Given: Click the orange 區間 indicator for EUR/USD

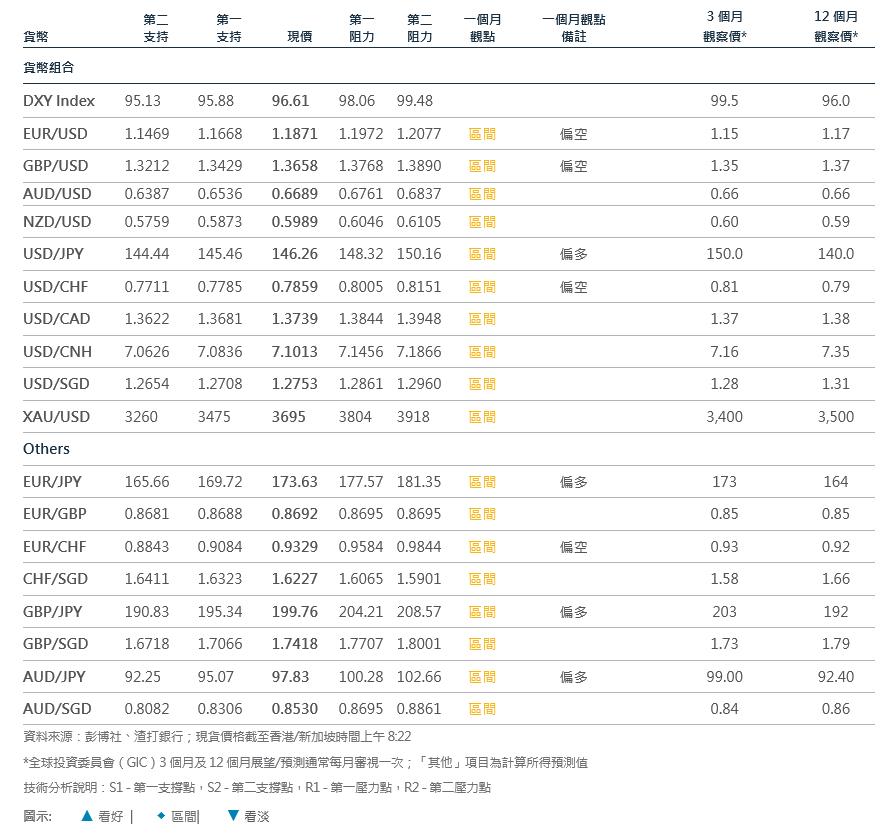Looking at the screenshot, I should tap(482, 134).
